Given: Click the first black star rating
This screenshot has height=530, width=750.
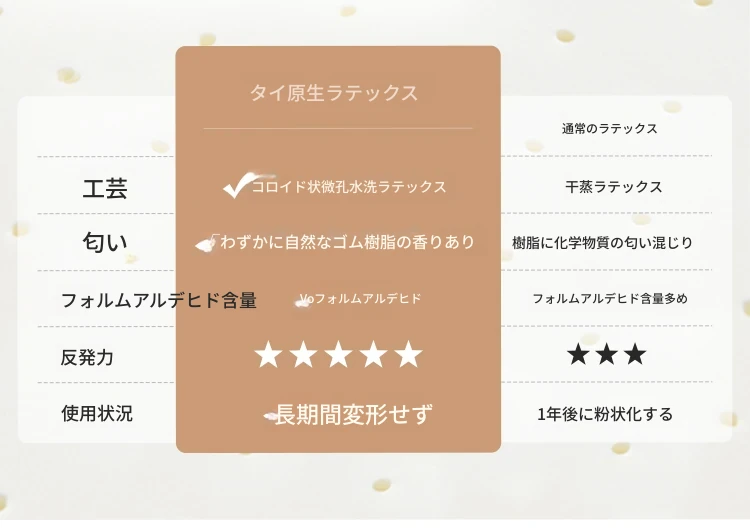Looking at the screenshot, I should pos(578,354).
